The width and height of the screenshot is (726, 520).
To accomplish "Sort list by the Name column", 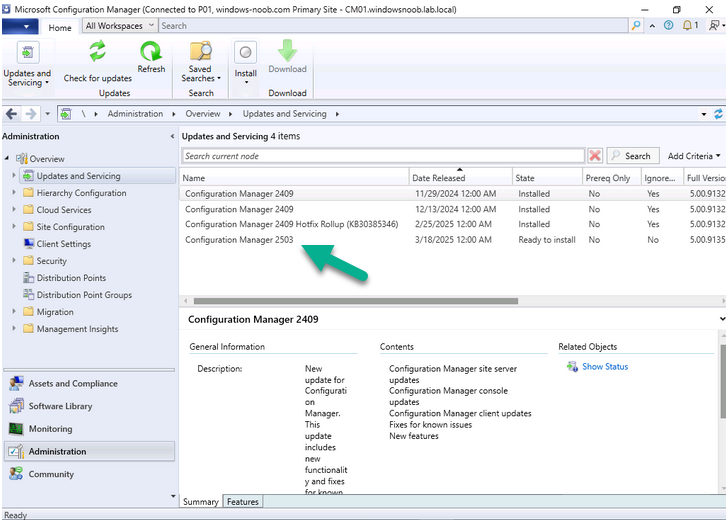I will click(294, 178).
